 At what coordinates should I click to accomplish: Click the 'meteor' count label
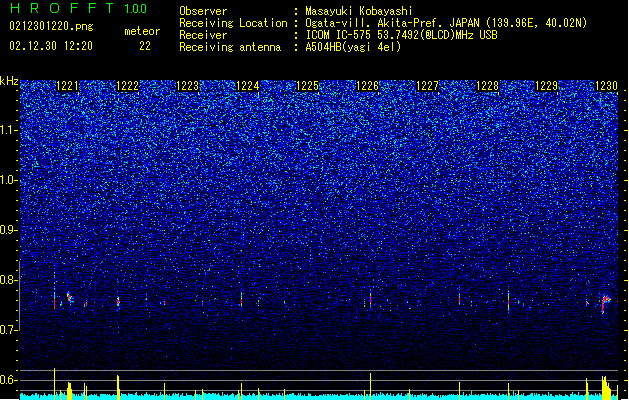click(142, 31)
